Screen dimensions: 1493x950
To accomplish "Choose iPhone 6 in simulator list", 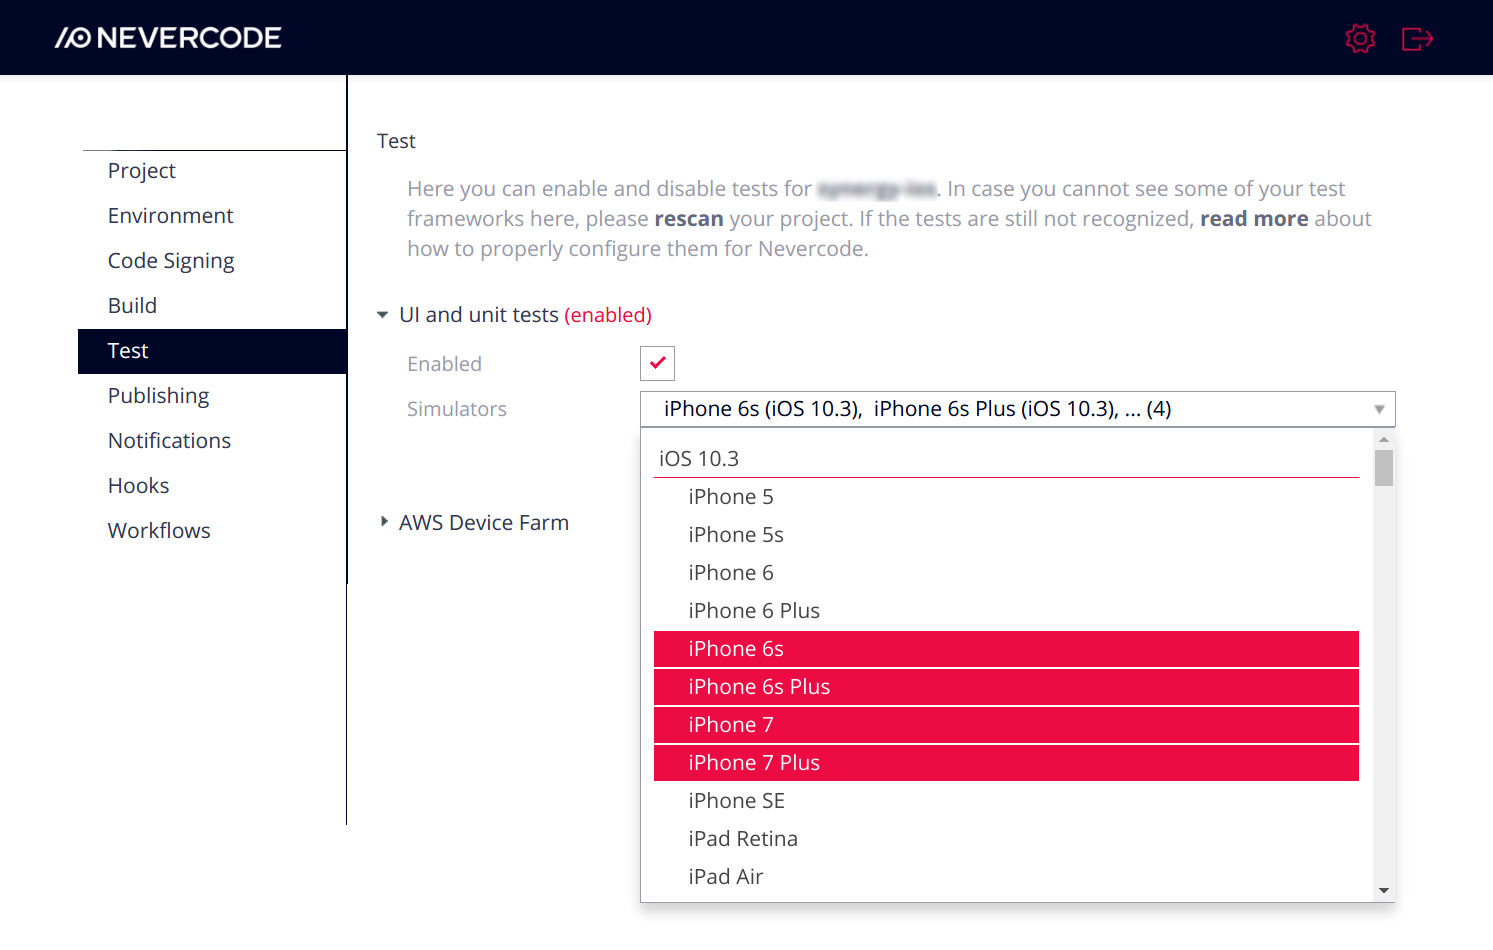I will pyautogui.click(x=1006, y=573).
